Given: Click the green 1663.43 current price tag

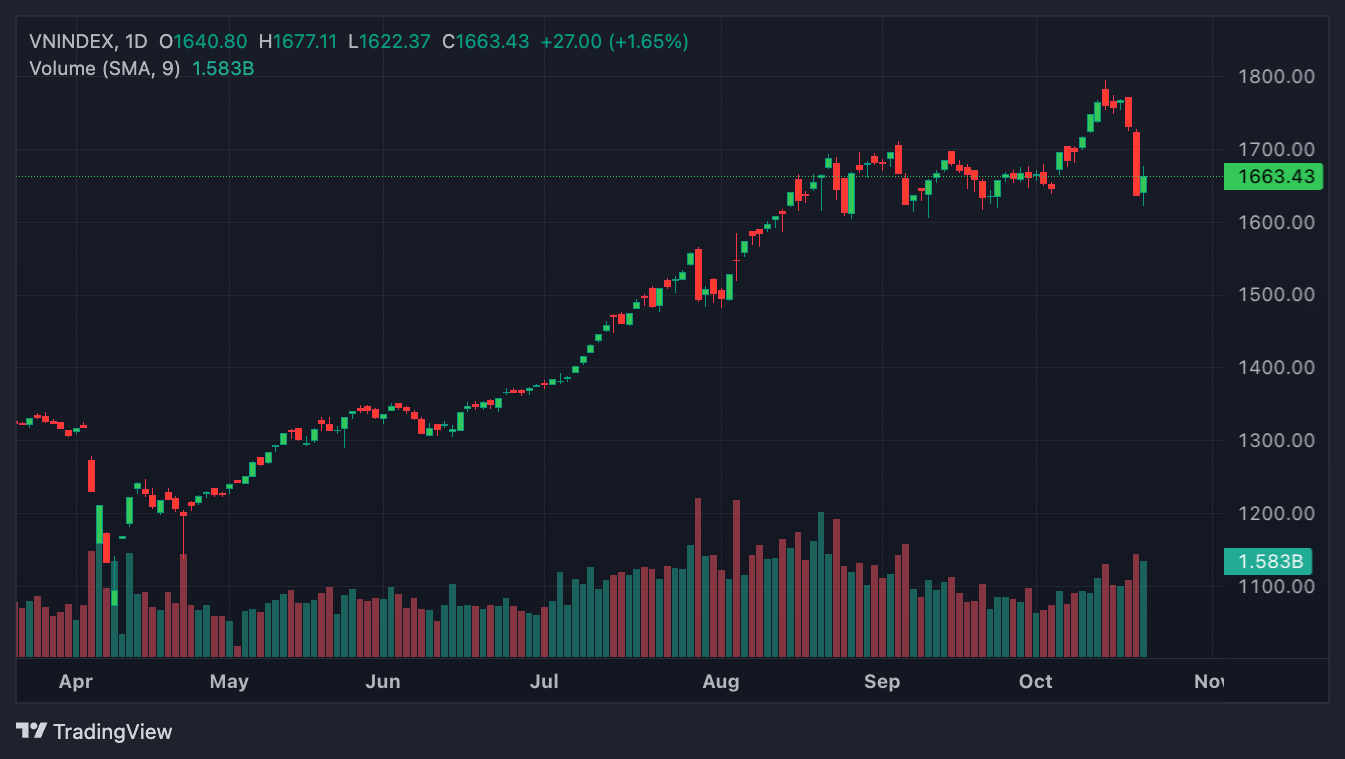Looking at the screenshot, I should [1273, 177].
